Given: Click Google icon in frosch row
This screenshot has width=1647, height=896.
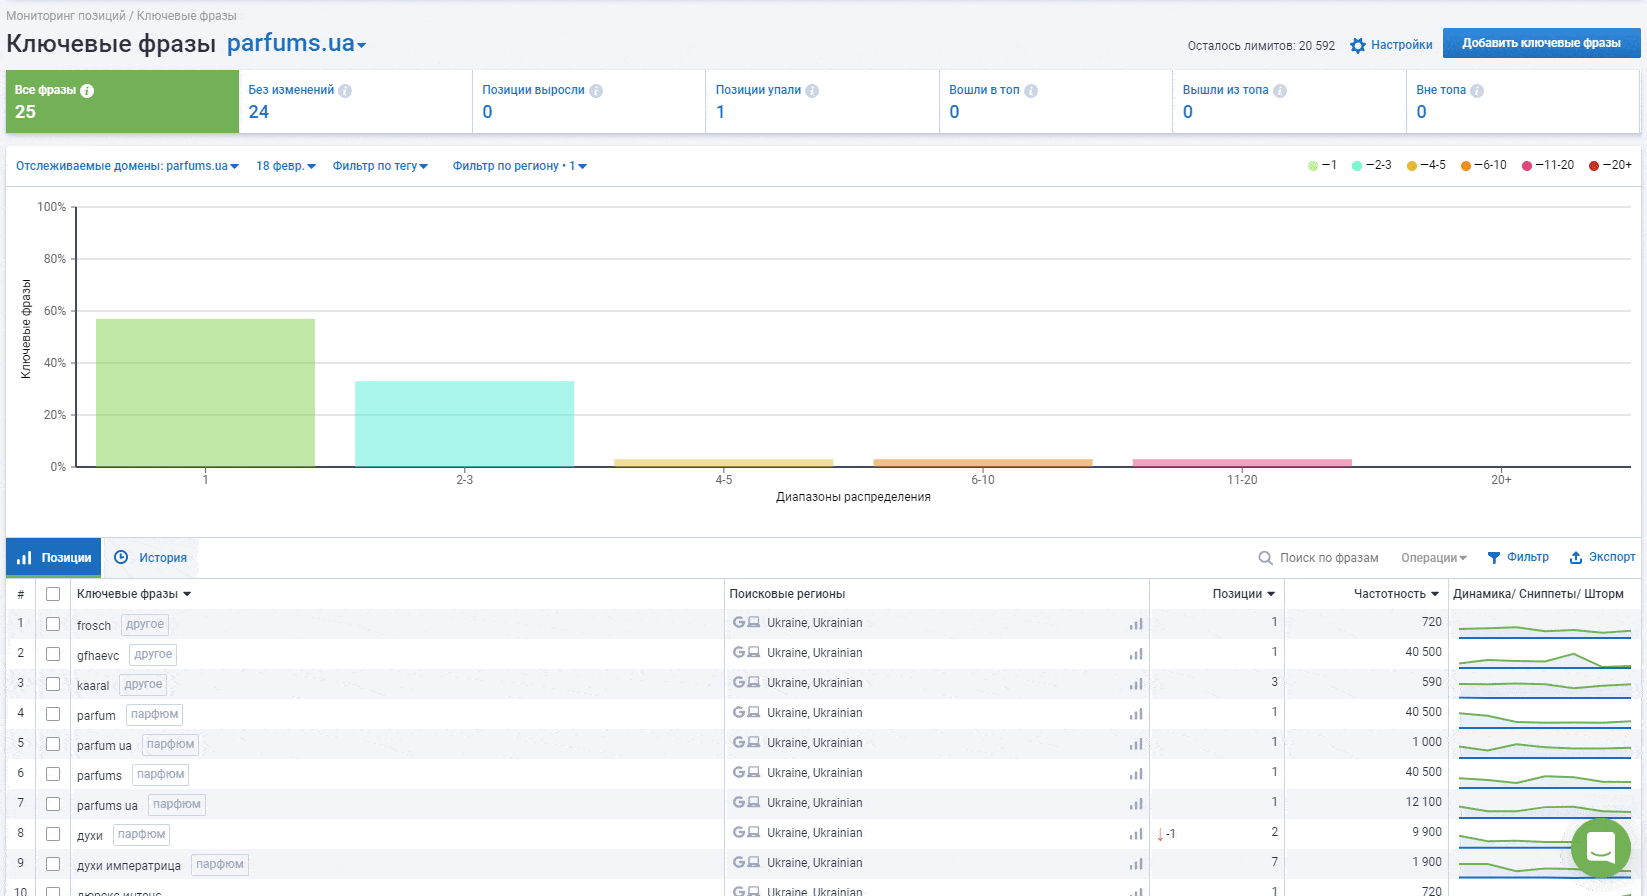Looking at the screenshot, I should tap(739, 622).
